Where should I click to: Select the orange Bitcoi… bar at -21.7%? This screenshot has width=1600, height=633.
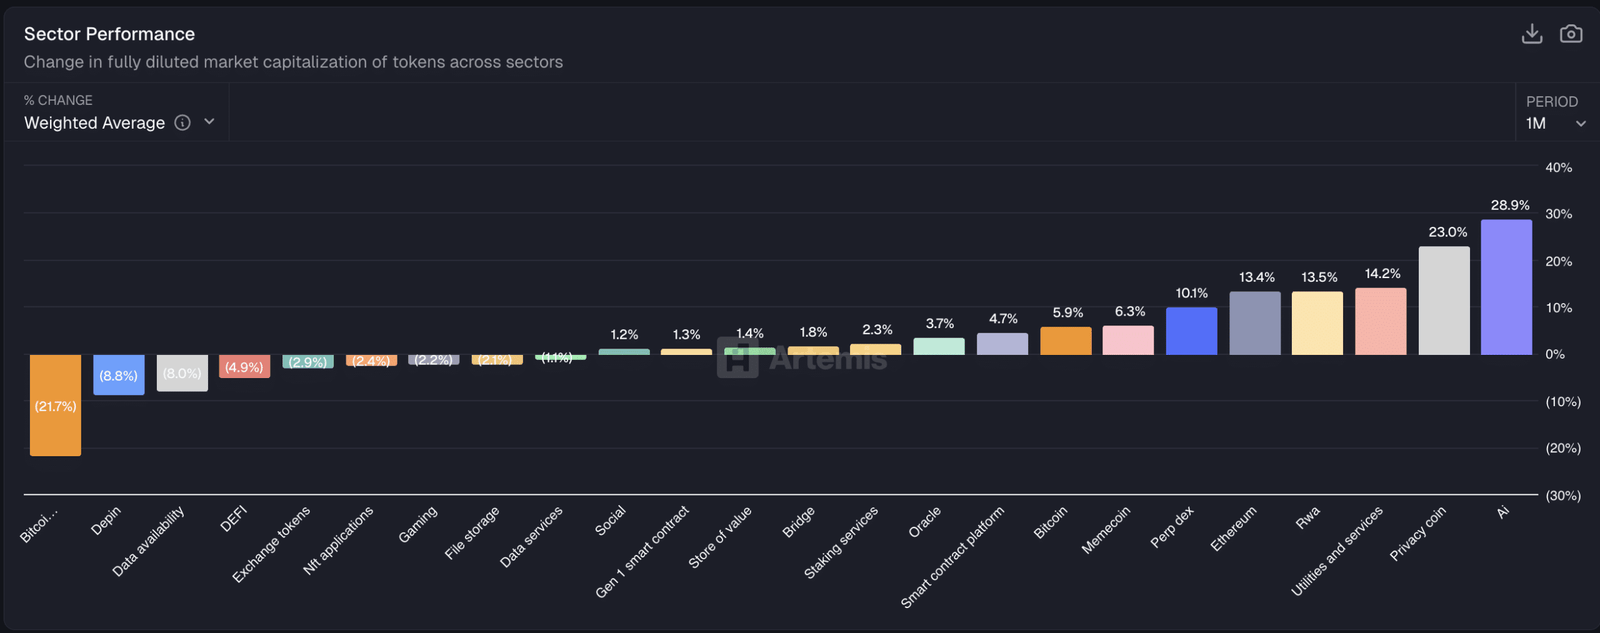click(x=55, y=405)
